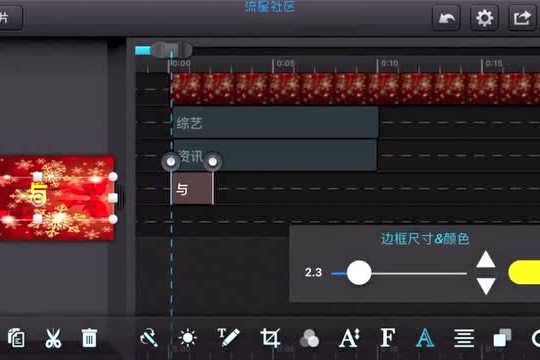Click the 边框尺寸&颜色 panel heading
Image resolution: width=540 pixels, height=360 pixels.
point(425,239)
